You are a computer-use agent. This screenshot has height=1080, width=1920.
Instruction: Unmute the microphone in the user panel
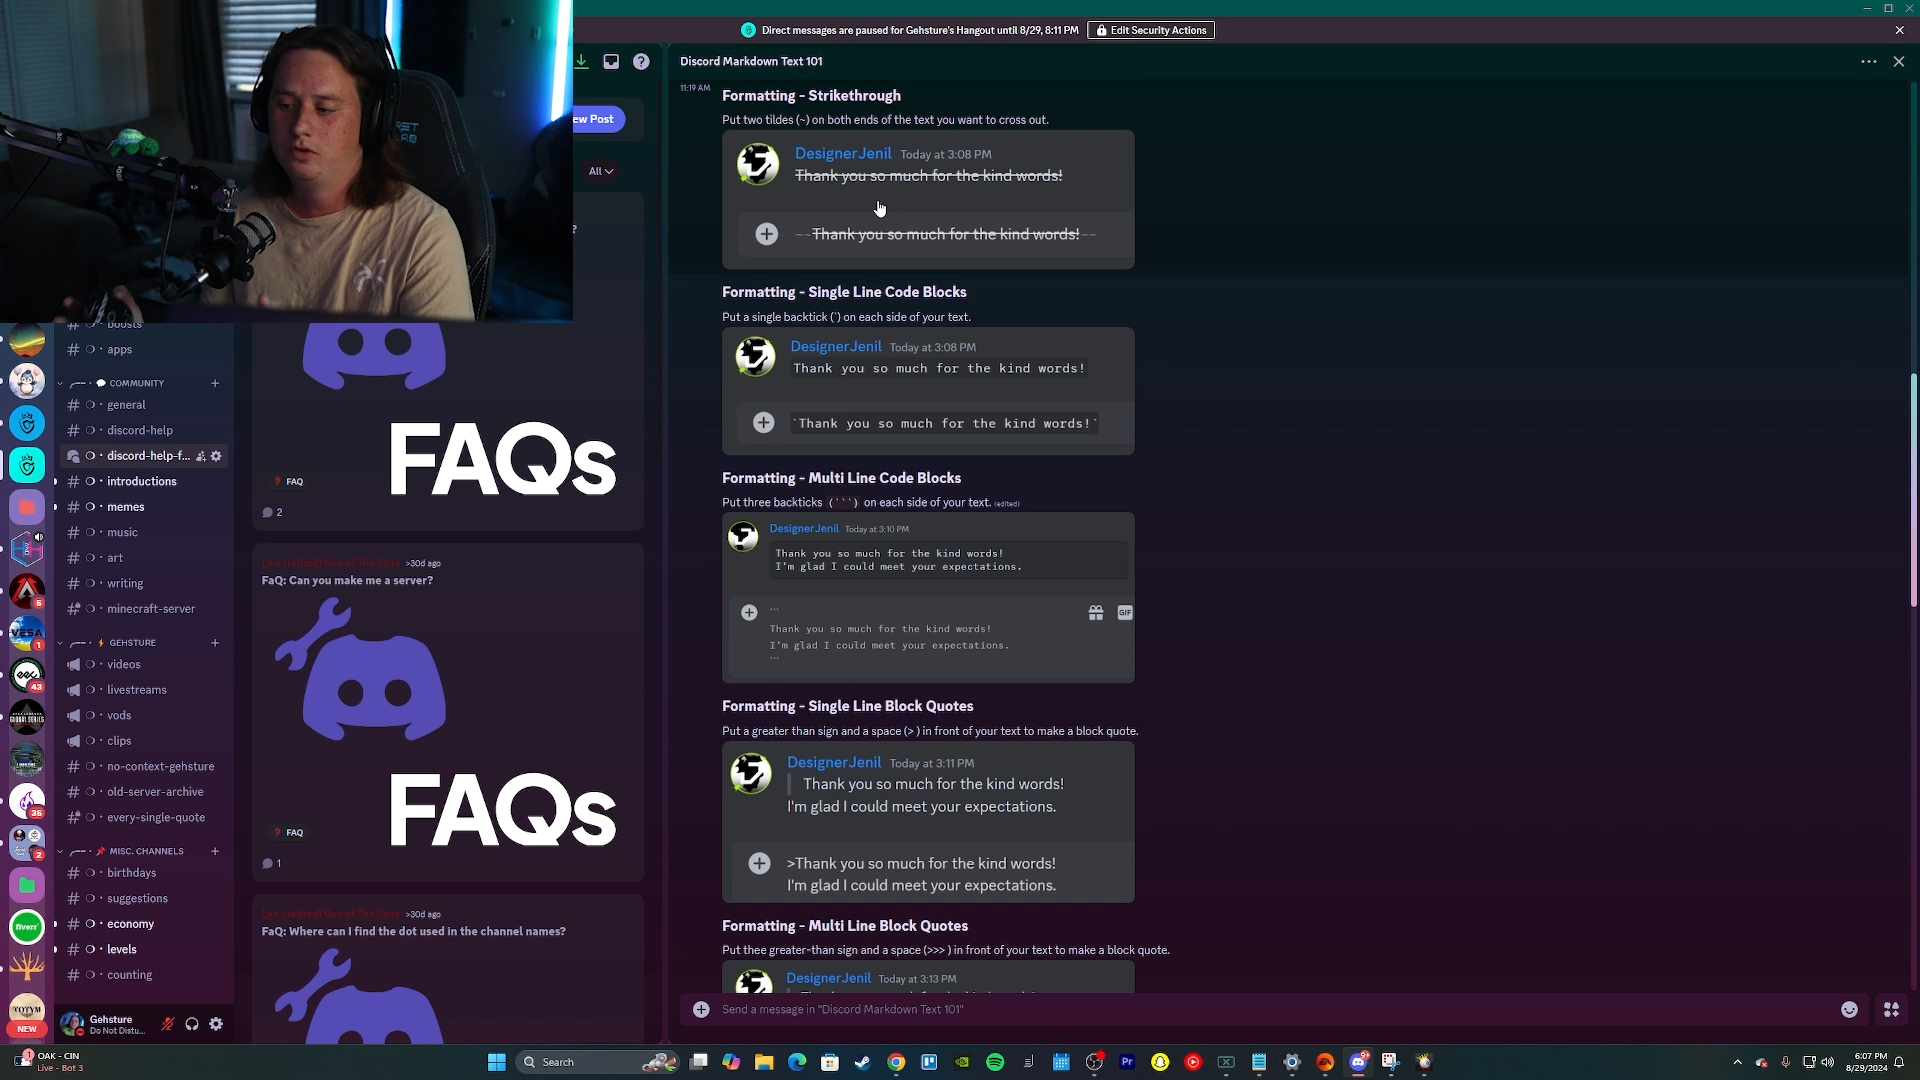[x=167, y=1024]
